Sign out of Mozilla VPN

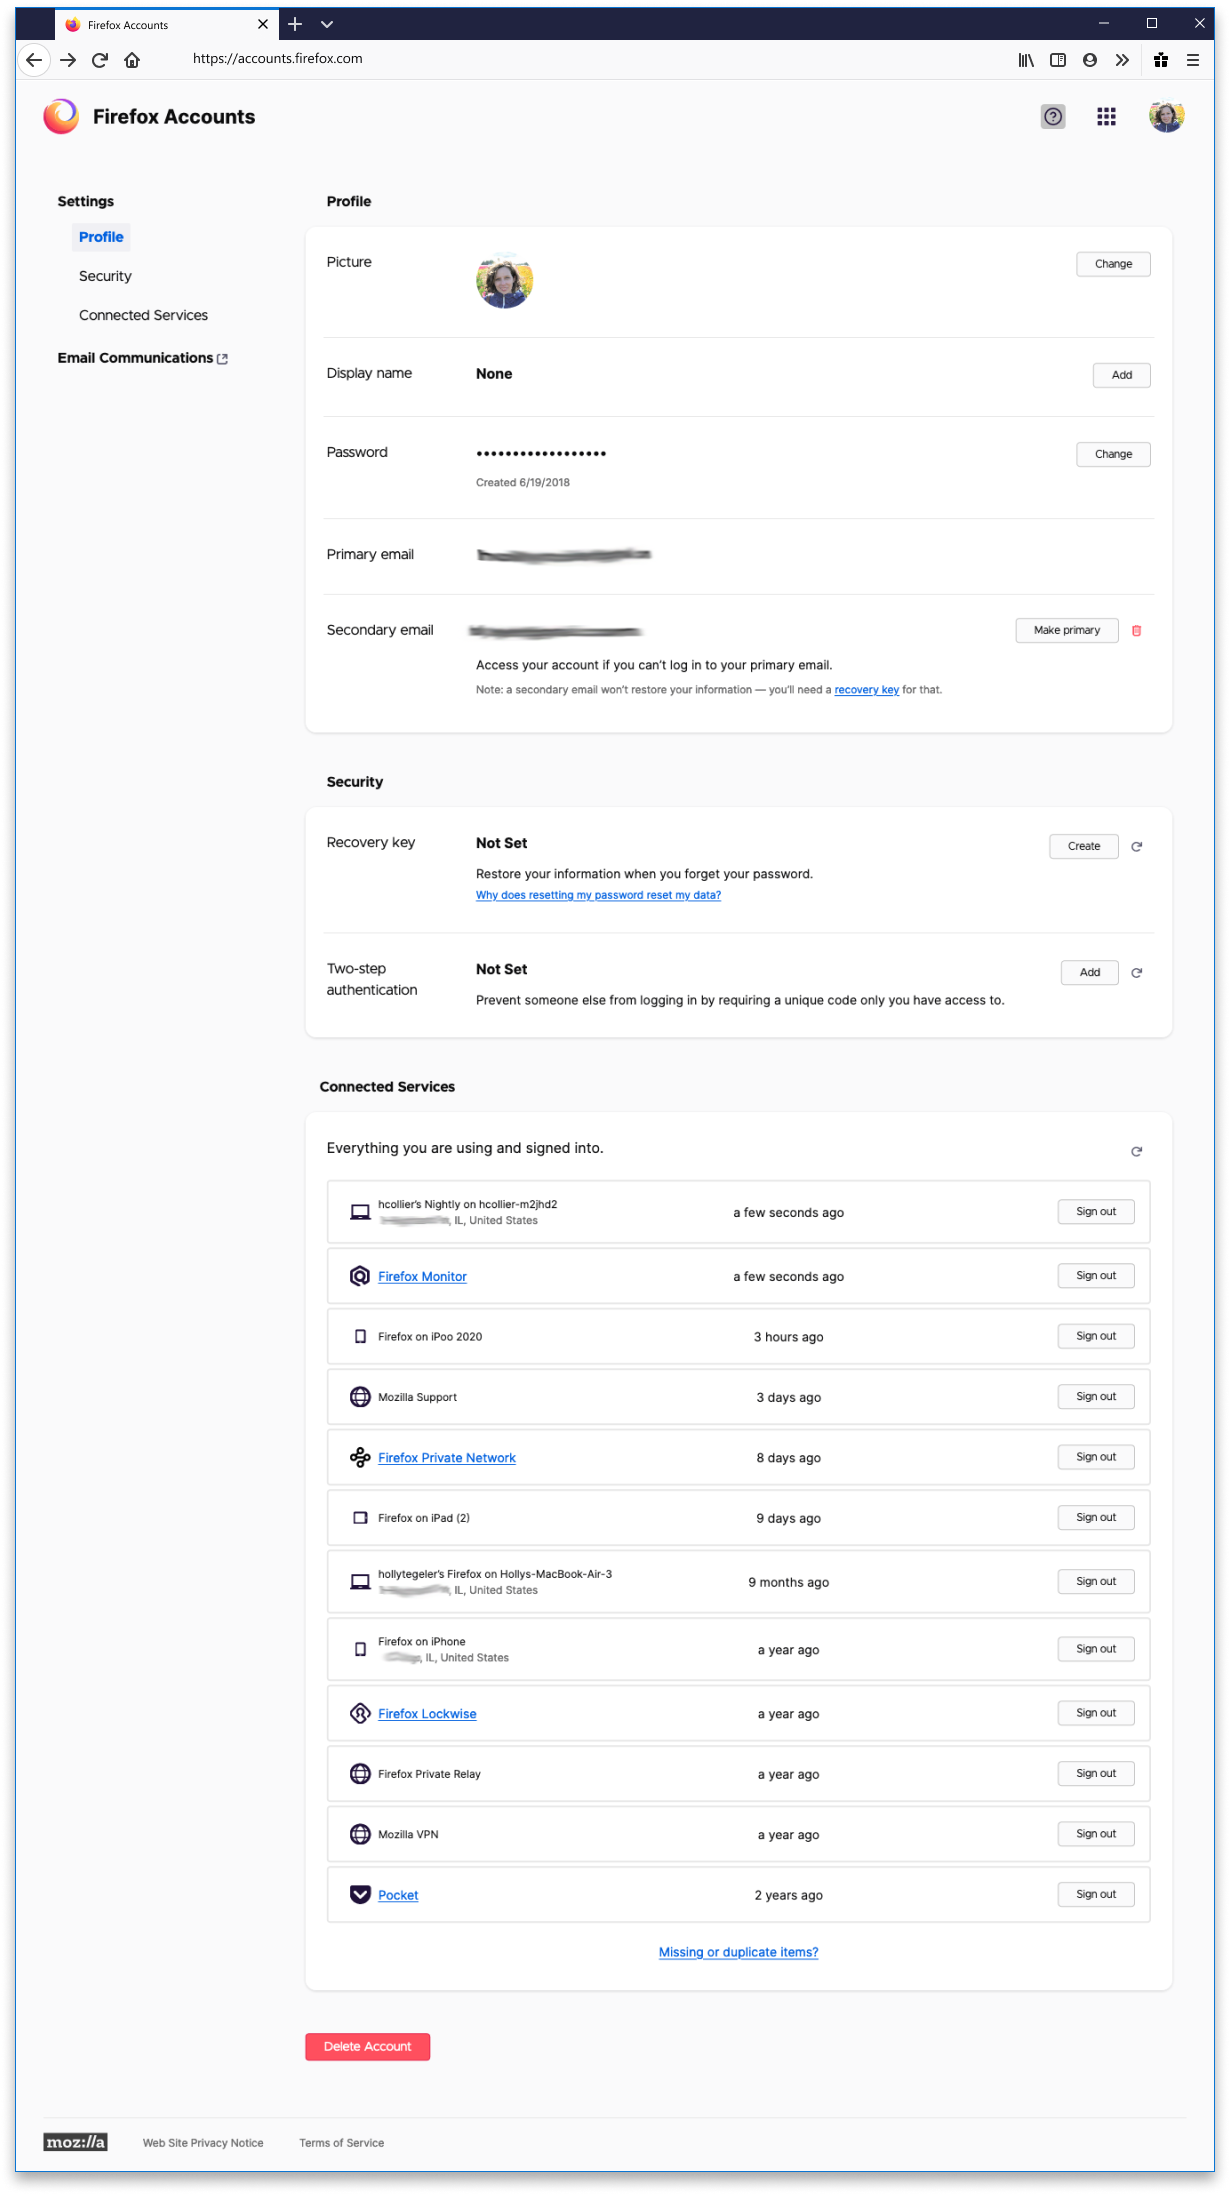pyautogui.click(x=1096, y=1834)
